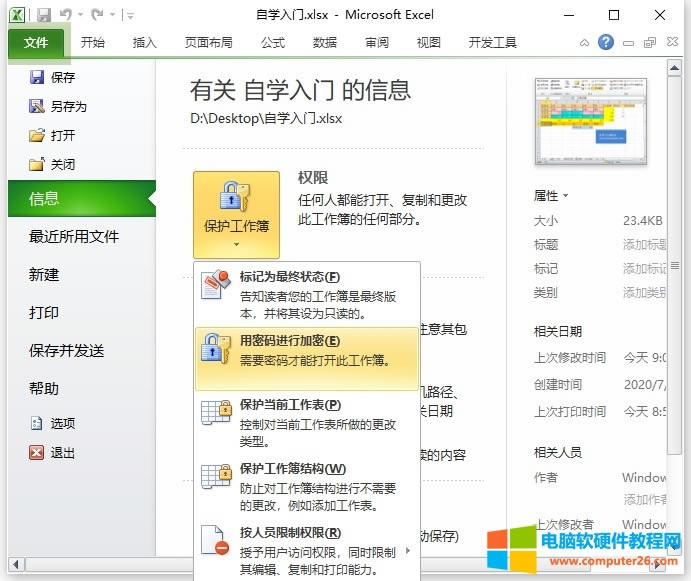This screenshot has height=581, width=691.
Task: Click the 23.4KB size value
Action: (x=643, y=220)
